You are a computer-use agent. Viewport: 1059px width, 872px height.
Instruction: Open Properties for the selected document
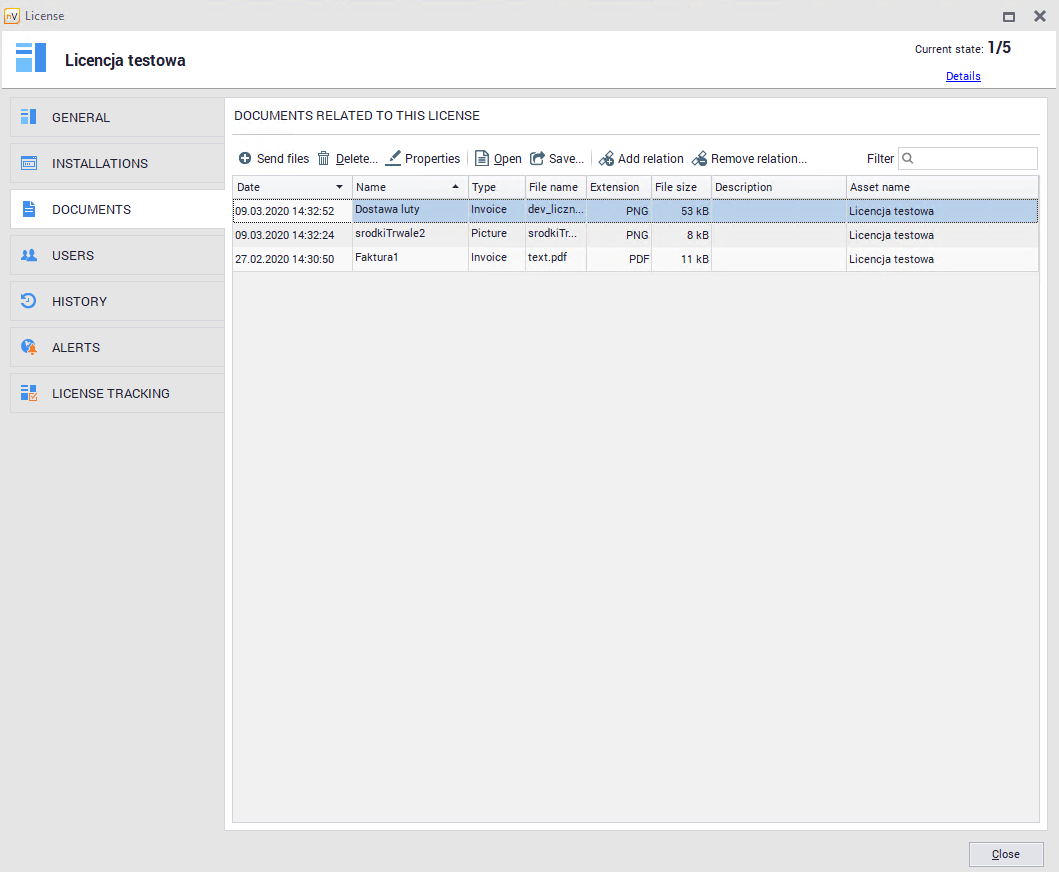tap(423, 159)
